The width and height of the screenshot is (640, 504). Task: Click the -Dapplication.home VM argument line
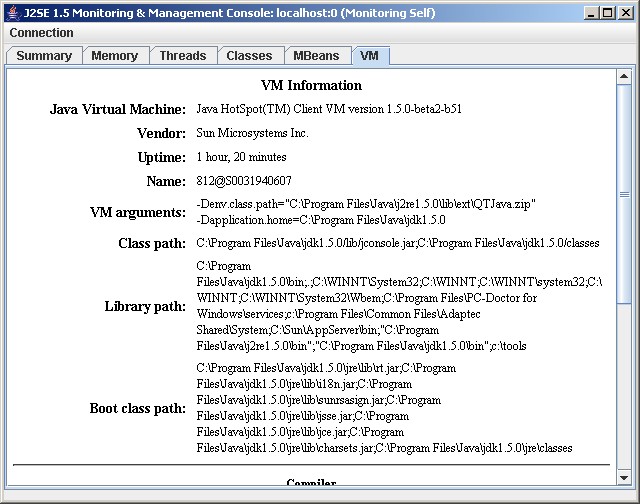(x=321, y=219)
